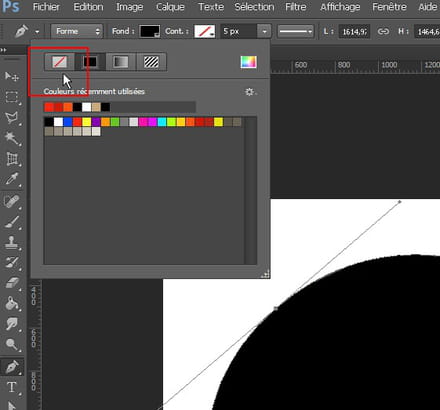Select the Clone Stamp tool

pyautogui.click(x=12, y=242)
